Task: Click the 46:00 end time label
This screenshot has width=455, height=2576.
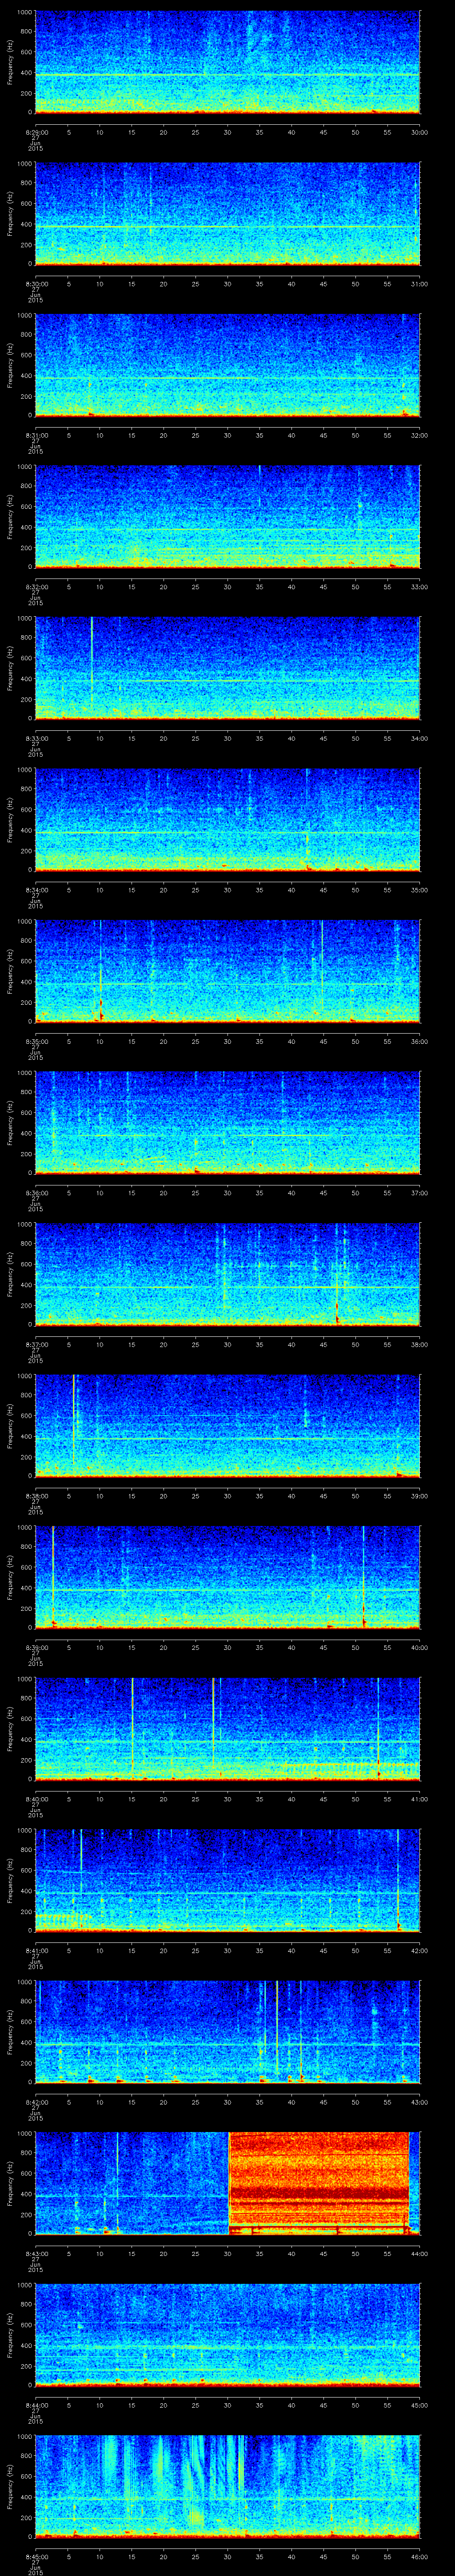Action: [x=420, y=2556]
